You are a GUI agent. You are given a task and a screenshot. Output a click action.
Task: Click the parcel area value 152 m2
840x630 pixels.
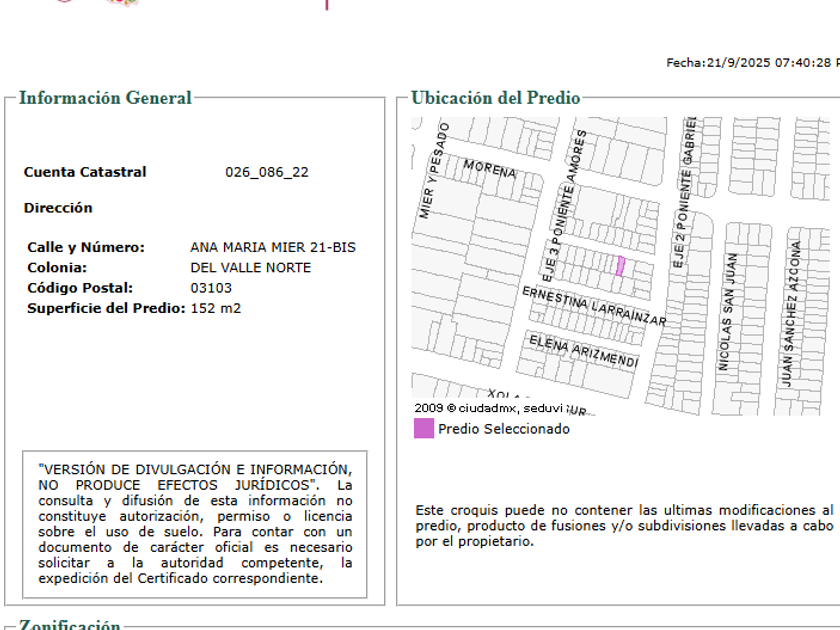[x=215, y=308]
